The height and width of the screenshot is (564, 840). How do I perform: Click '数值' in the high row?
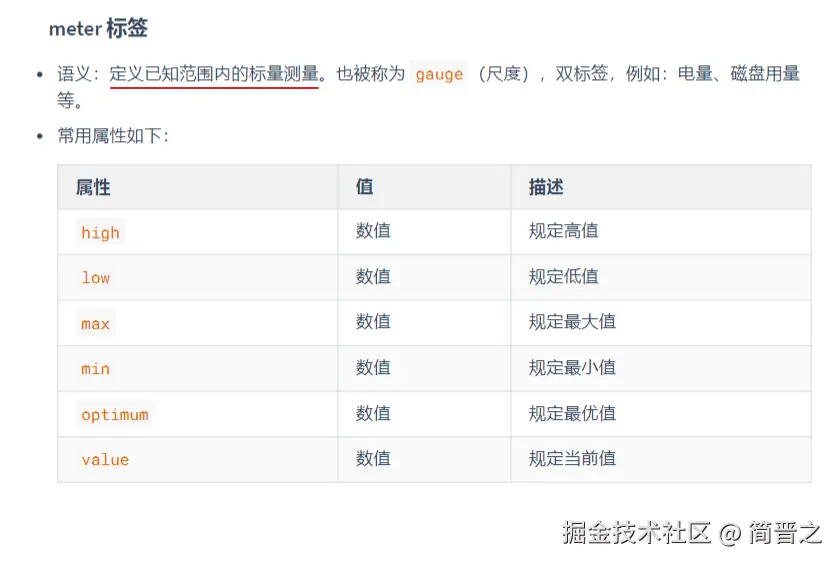373,231
